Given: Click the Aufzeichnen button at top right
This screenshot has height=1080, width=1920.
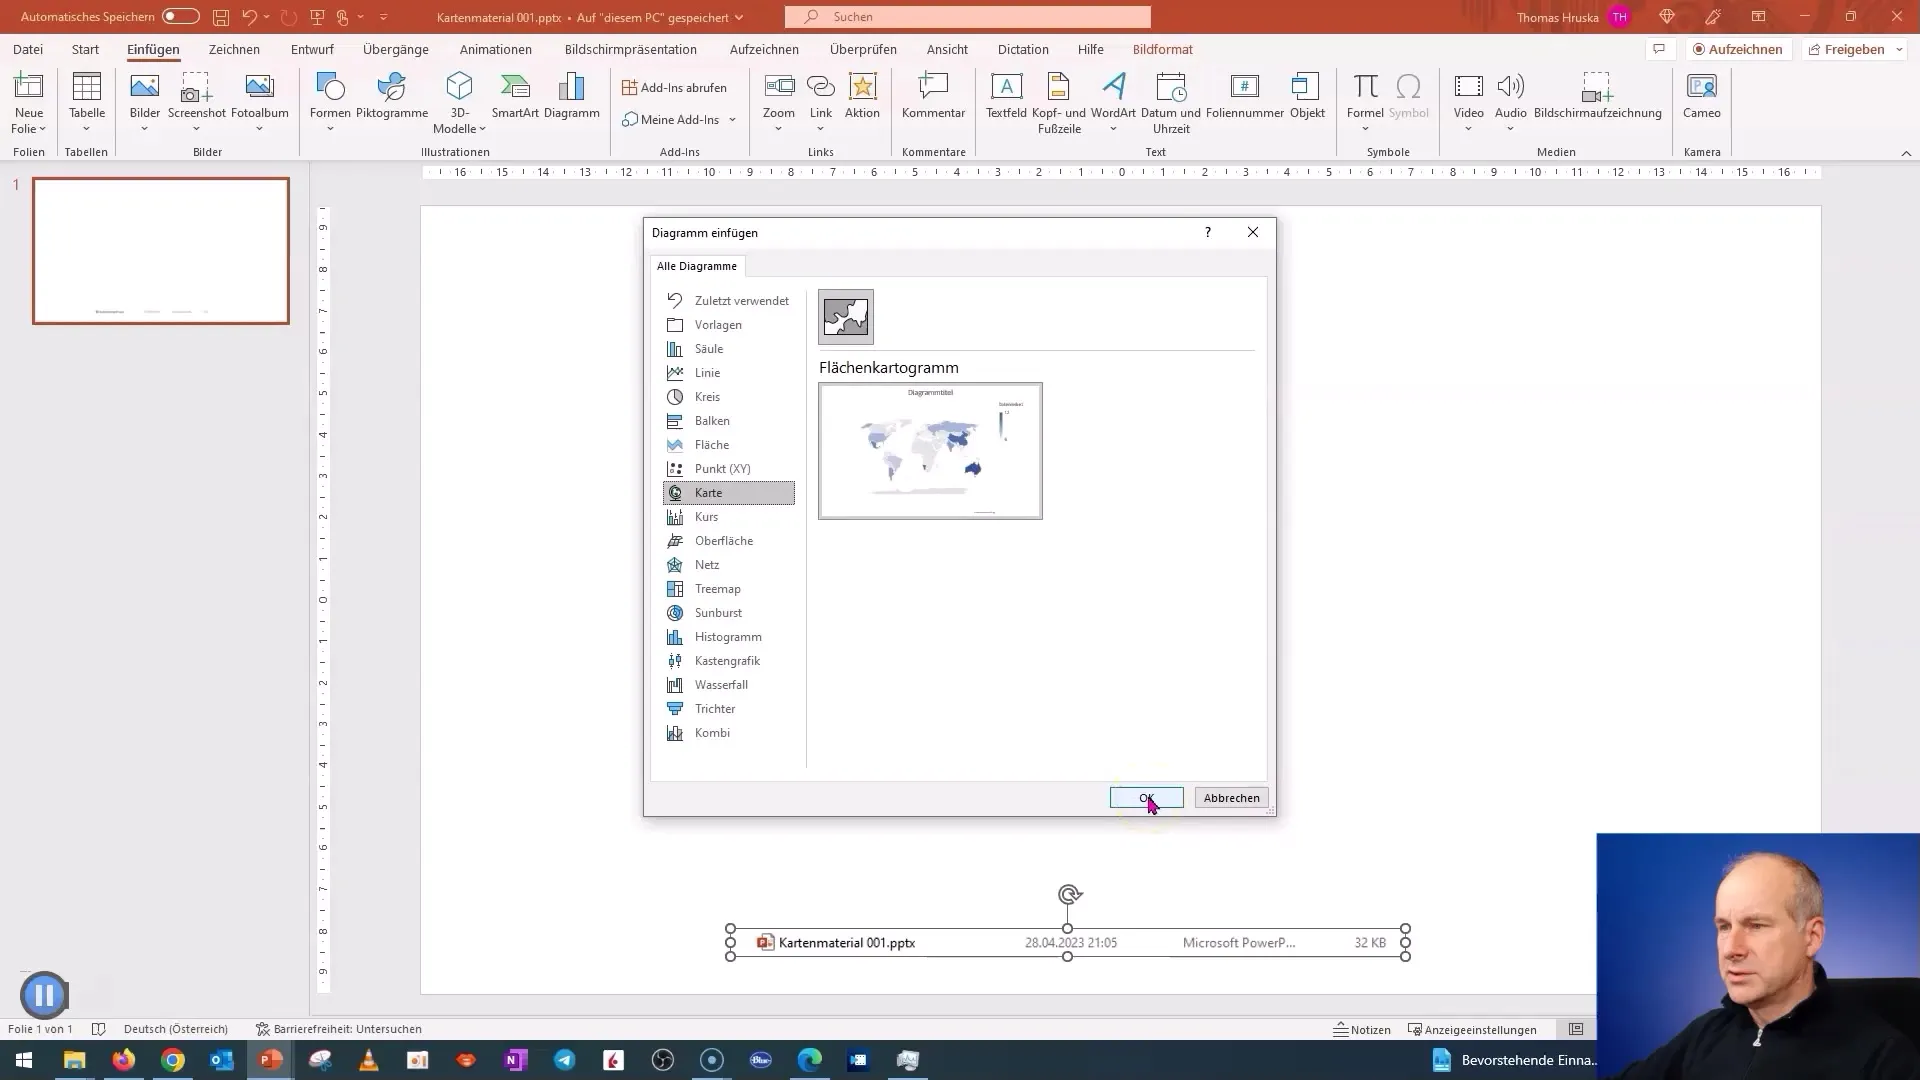Looking at the screenshot, I should 1737,49.
